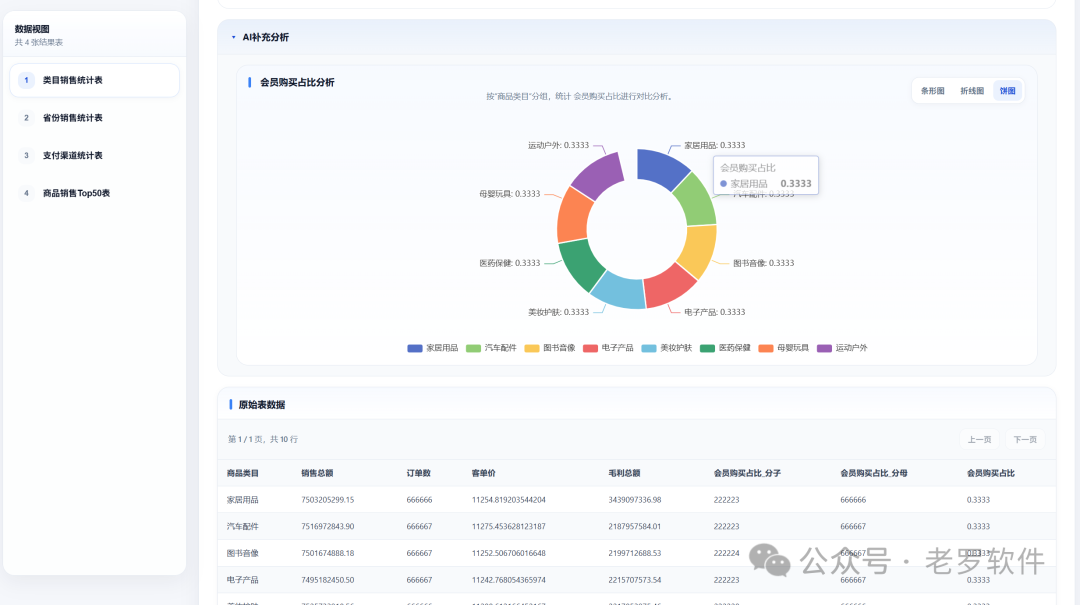Click the 订单数 column header
The image size is (1080, 605).
pyautogui.click(x=418, y=473)
